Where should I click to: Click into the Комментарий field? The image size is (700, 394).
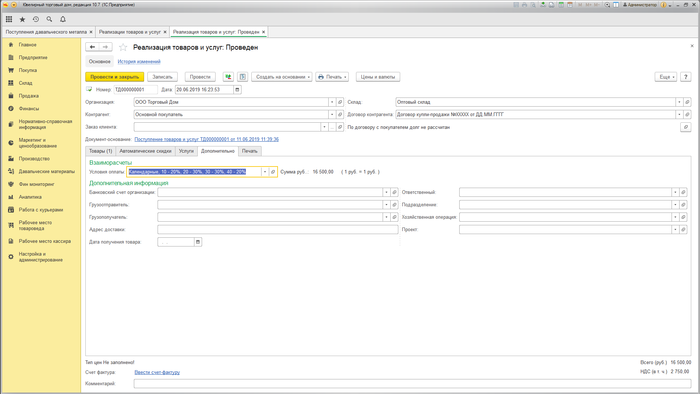click(x=412, y=383)
